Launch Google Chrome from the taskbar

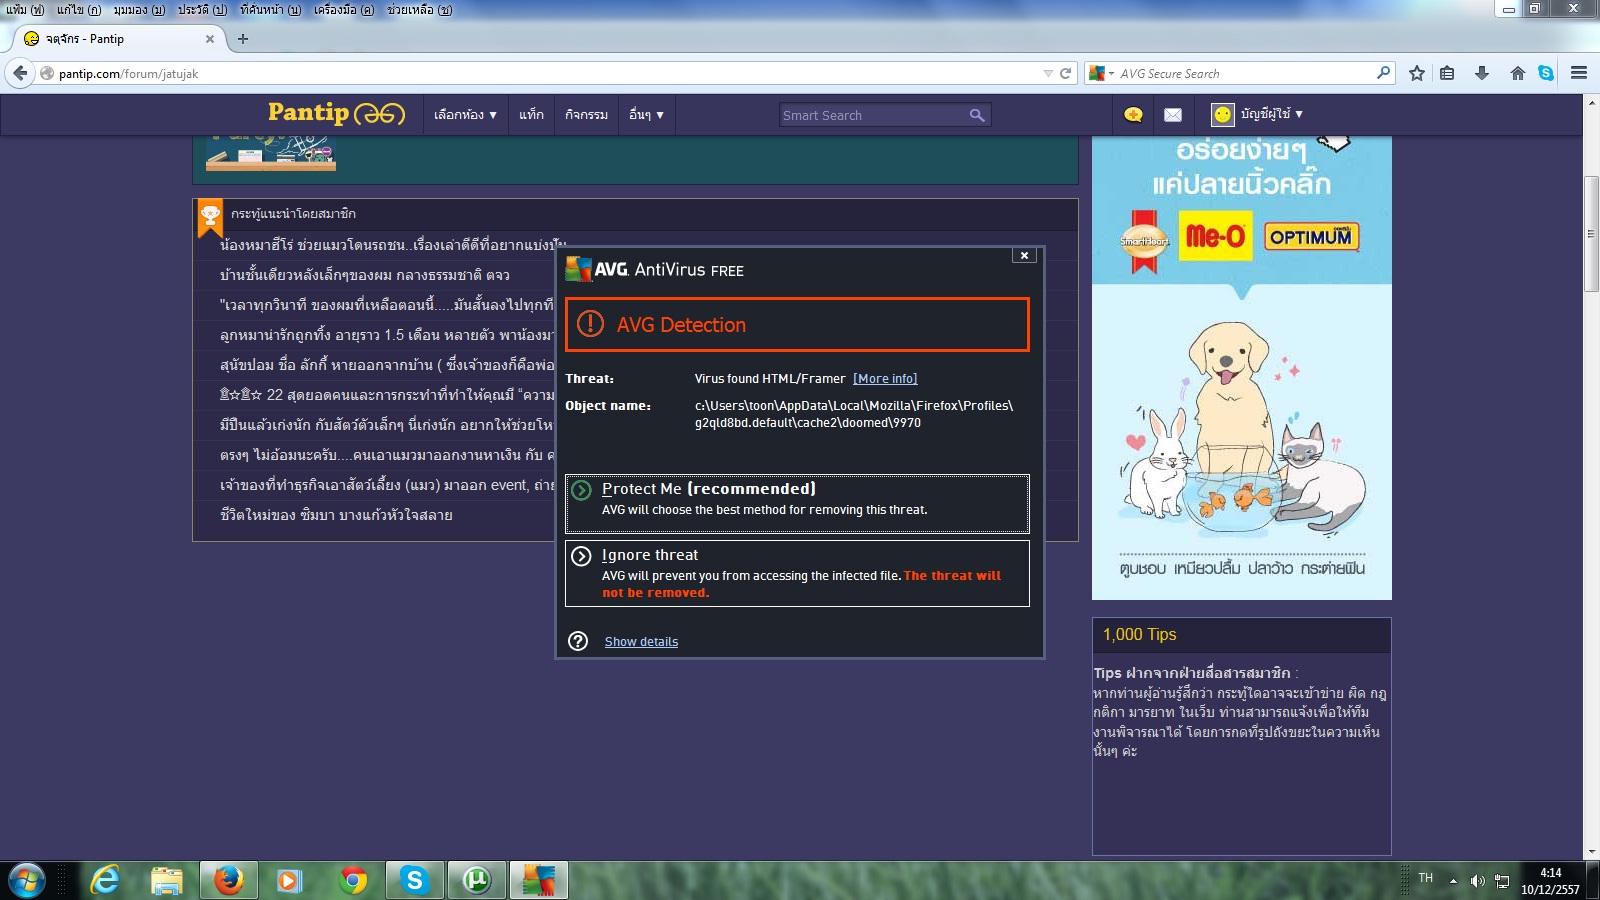[x=352, y=881]
